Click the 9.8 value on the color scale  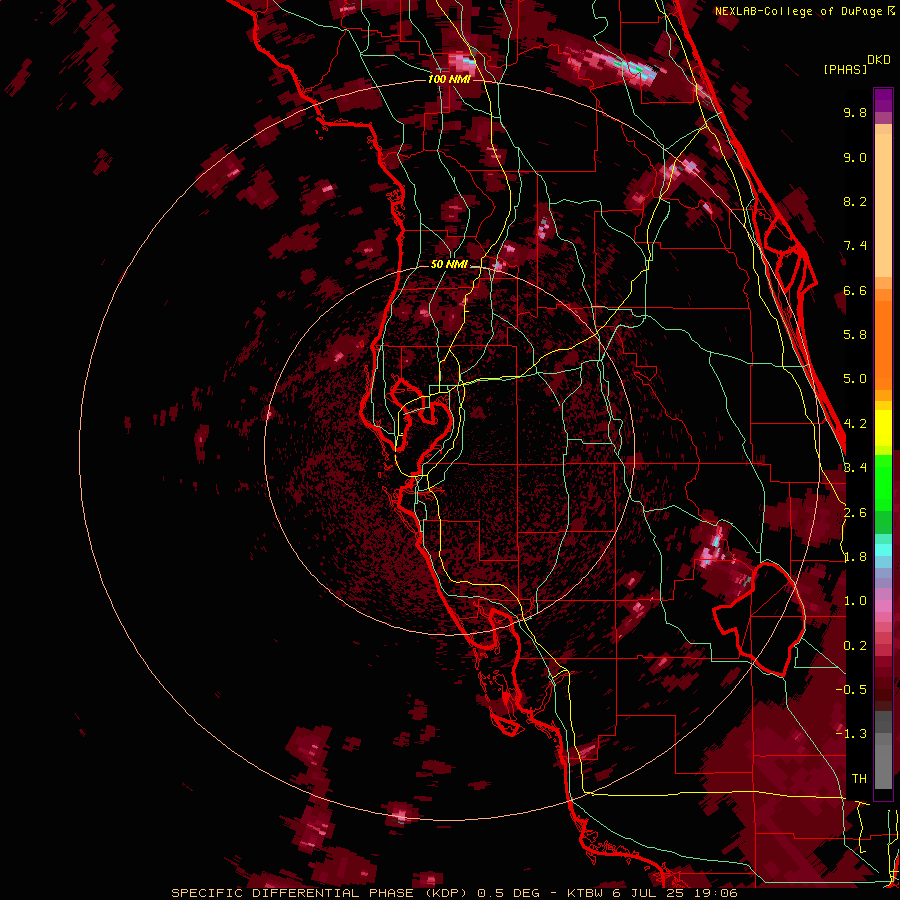click(855, 112)
